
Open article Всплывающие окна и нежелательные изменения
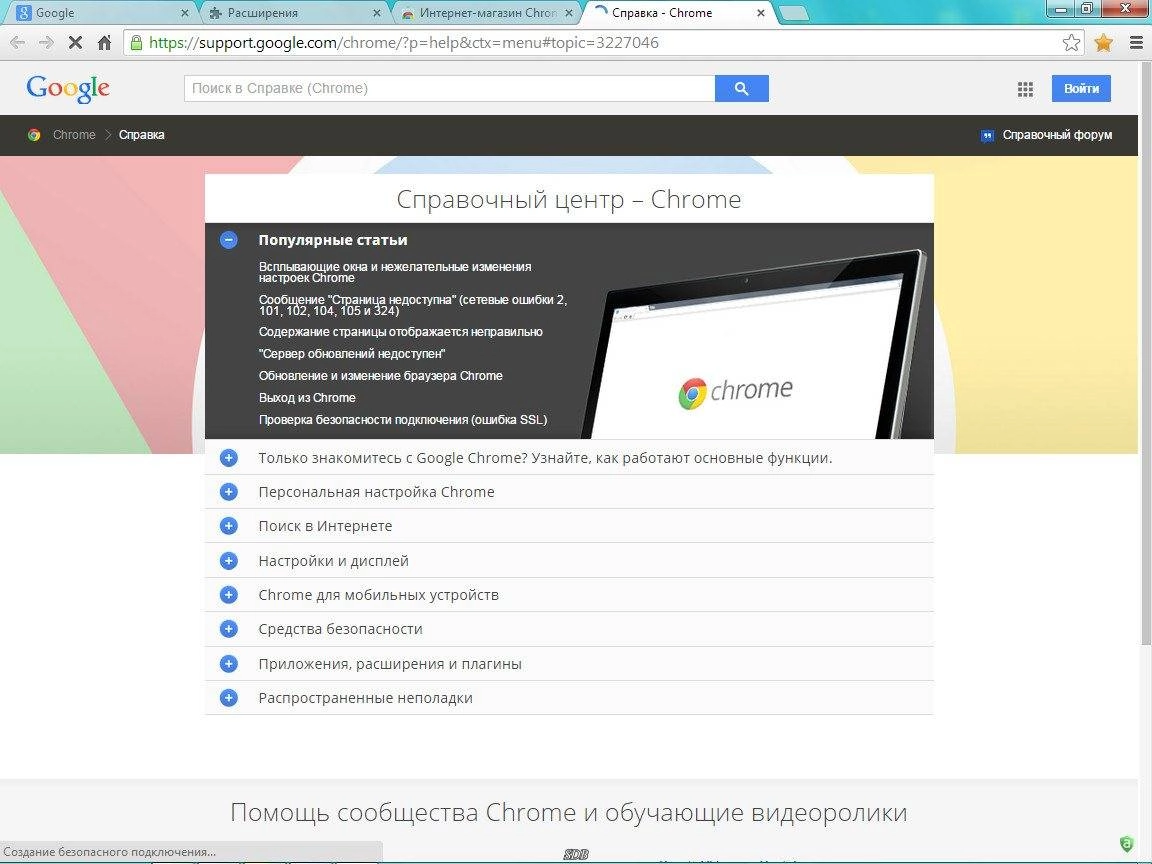395,272
